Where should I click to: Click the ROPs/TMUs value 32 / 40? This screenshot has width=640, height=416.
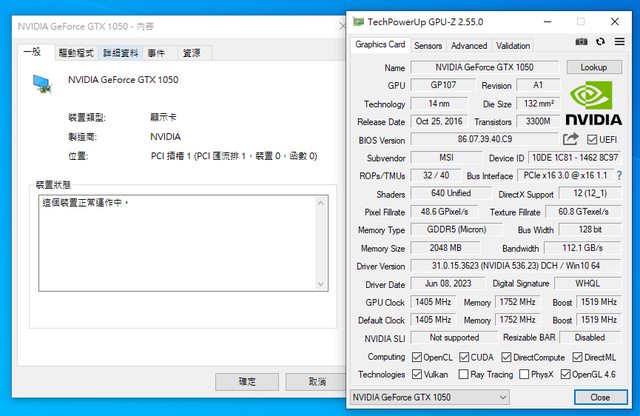coord(436,176)
